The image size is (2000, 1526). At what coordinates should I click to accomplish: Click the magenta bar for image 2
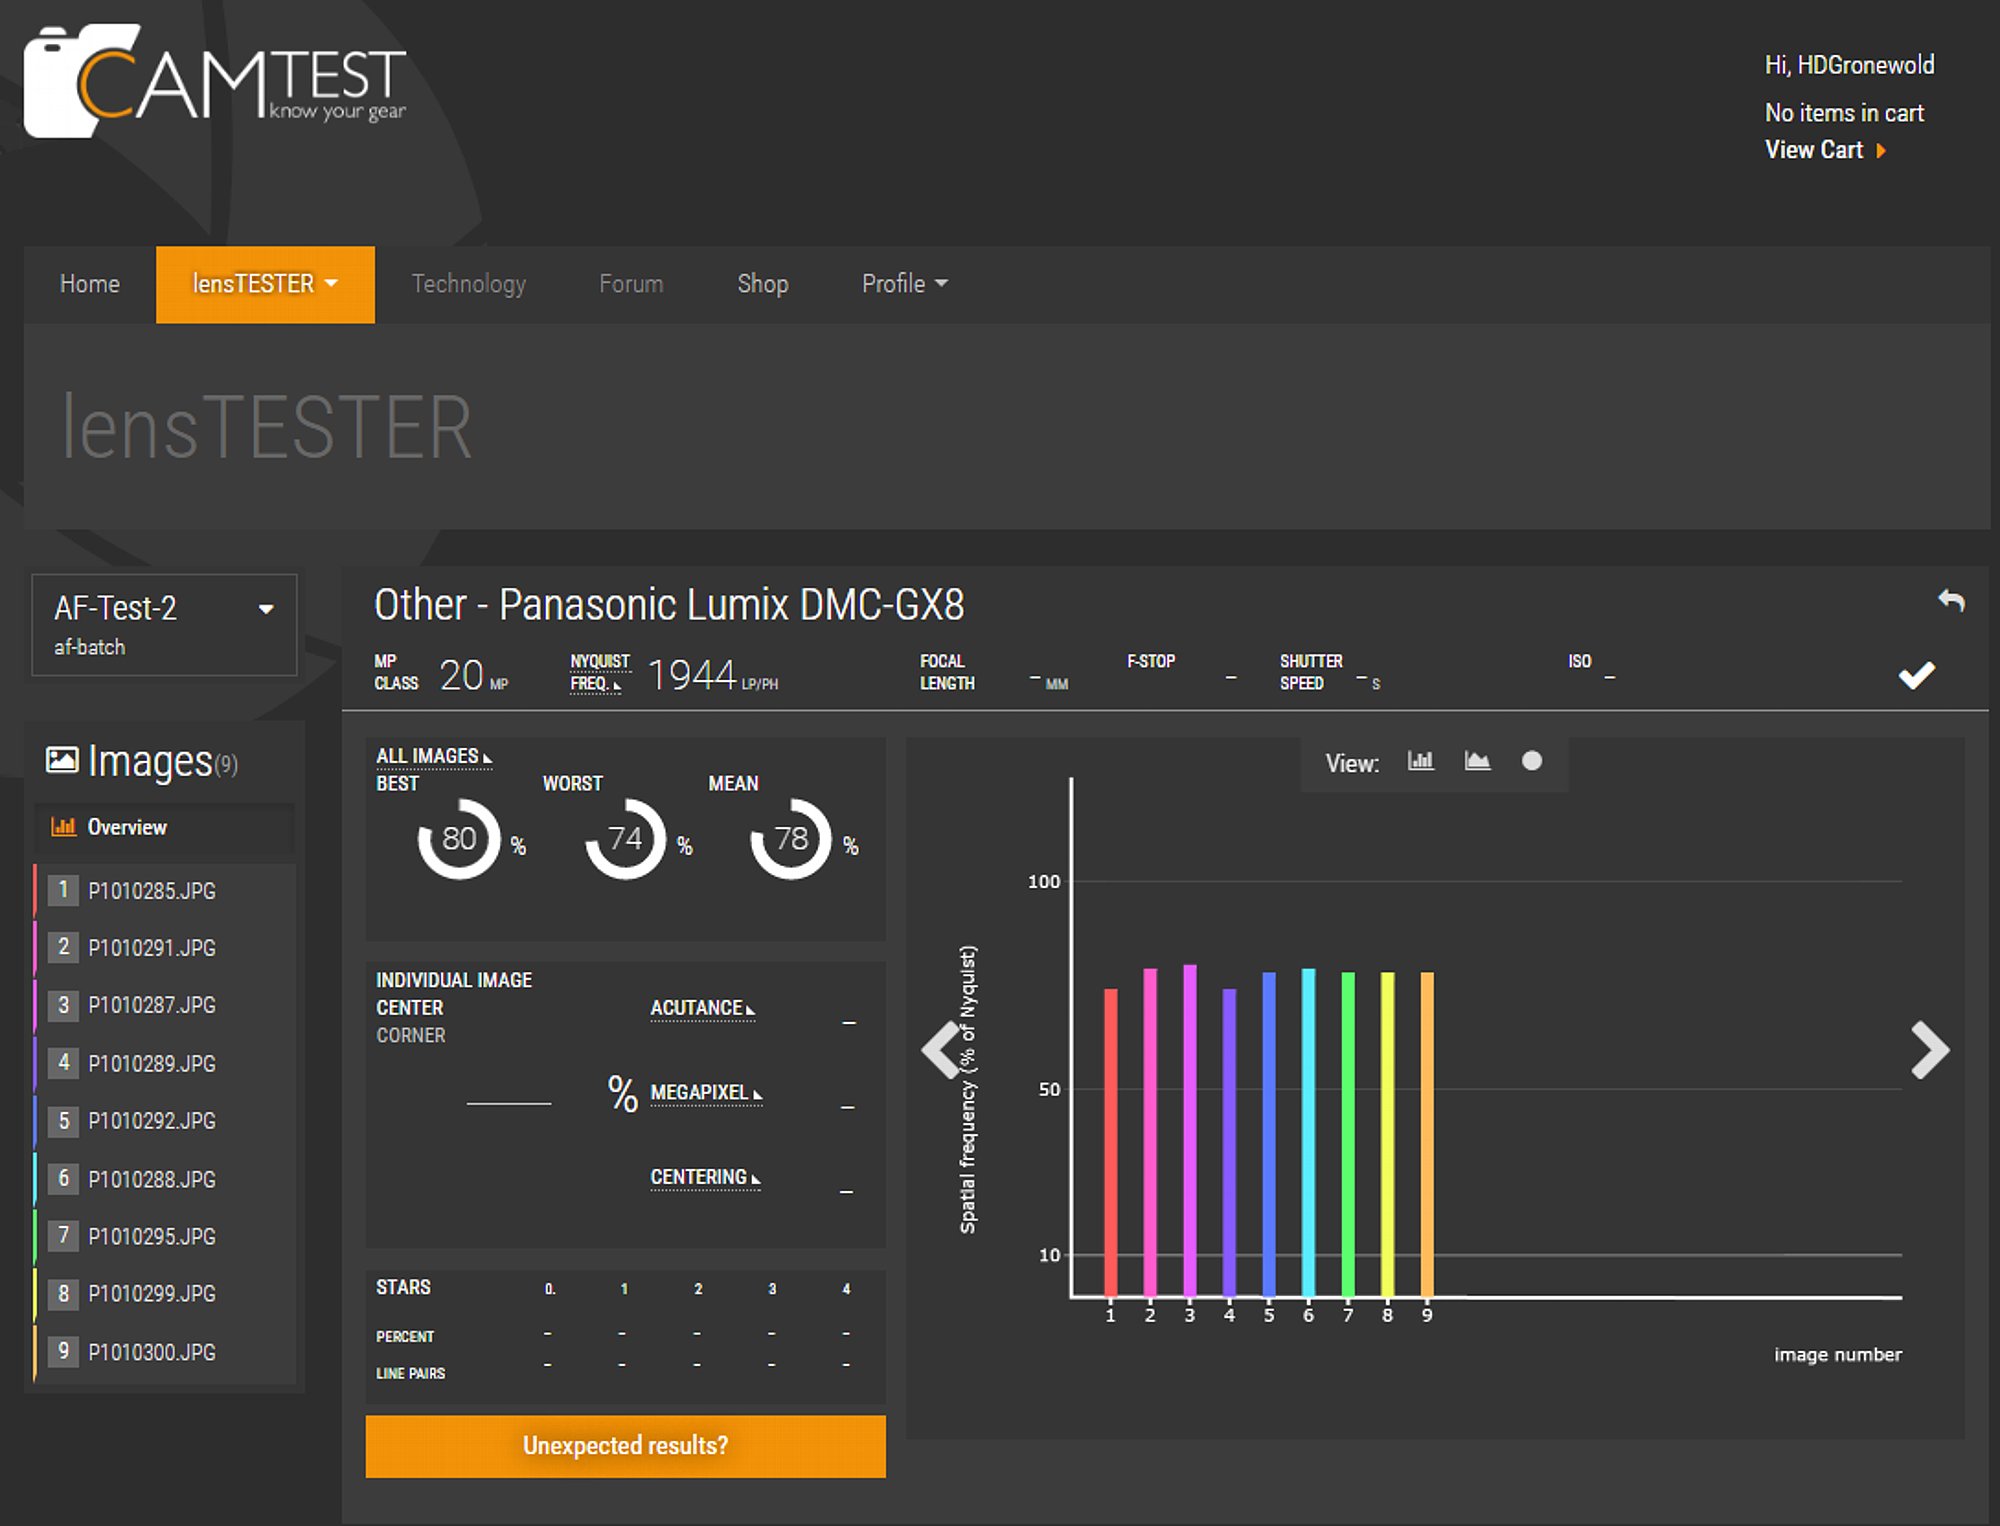click(1150, 1132)
